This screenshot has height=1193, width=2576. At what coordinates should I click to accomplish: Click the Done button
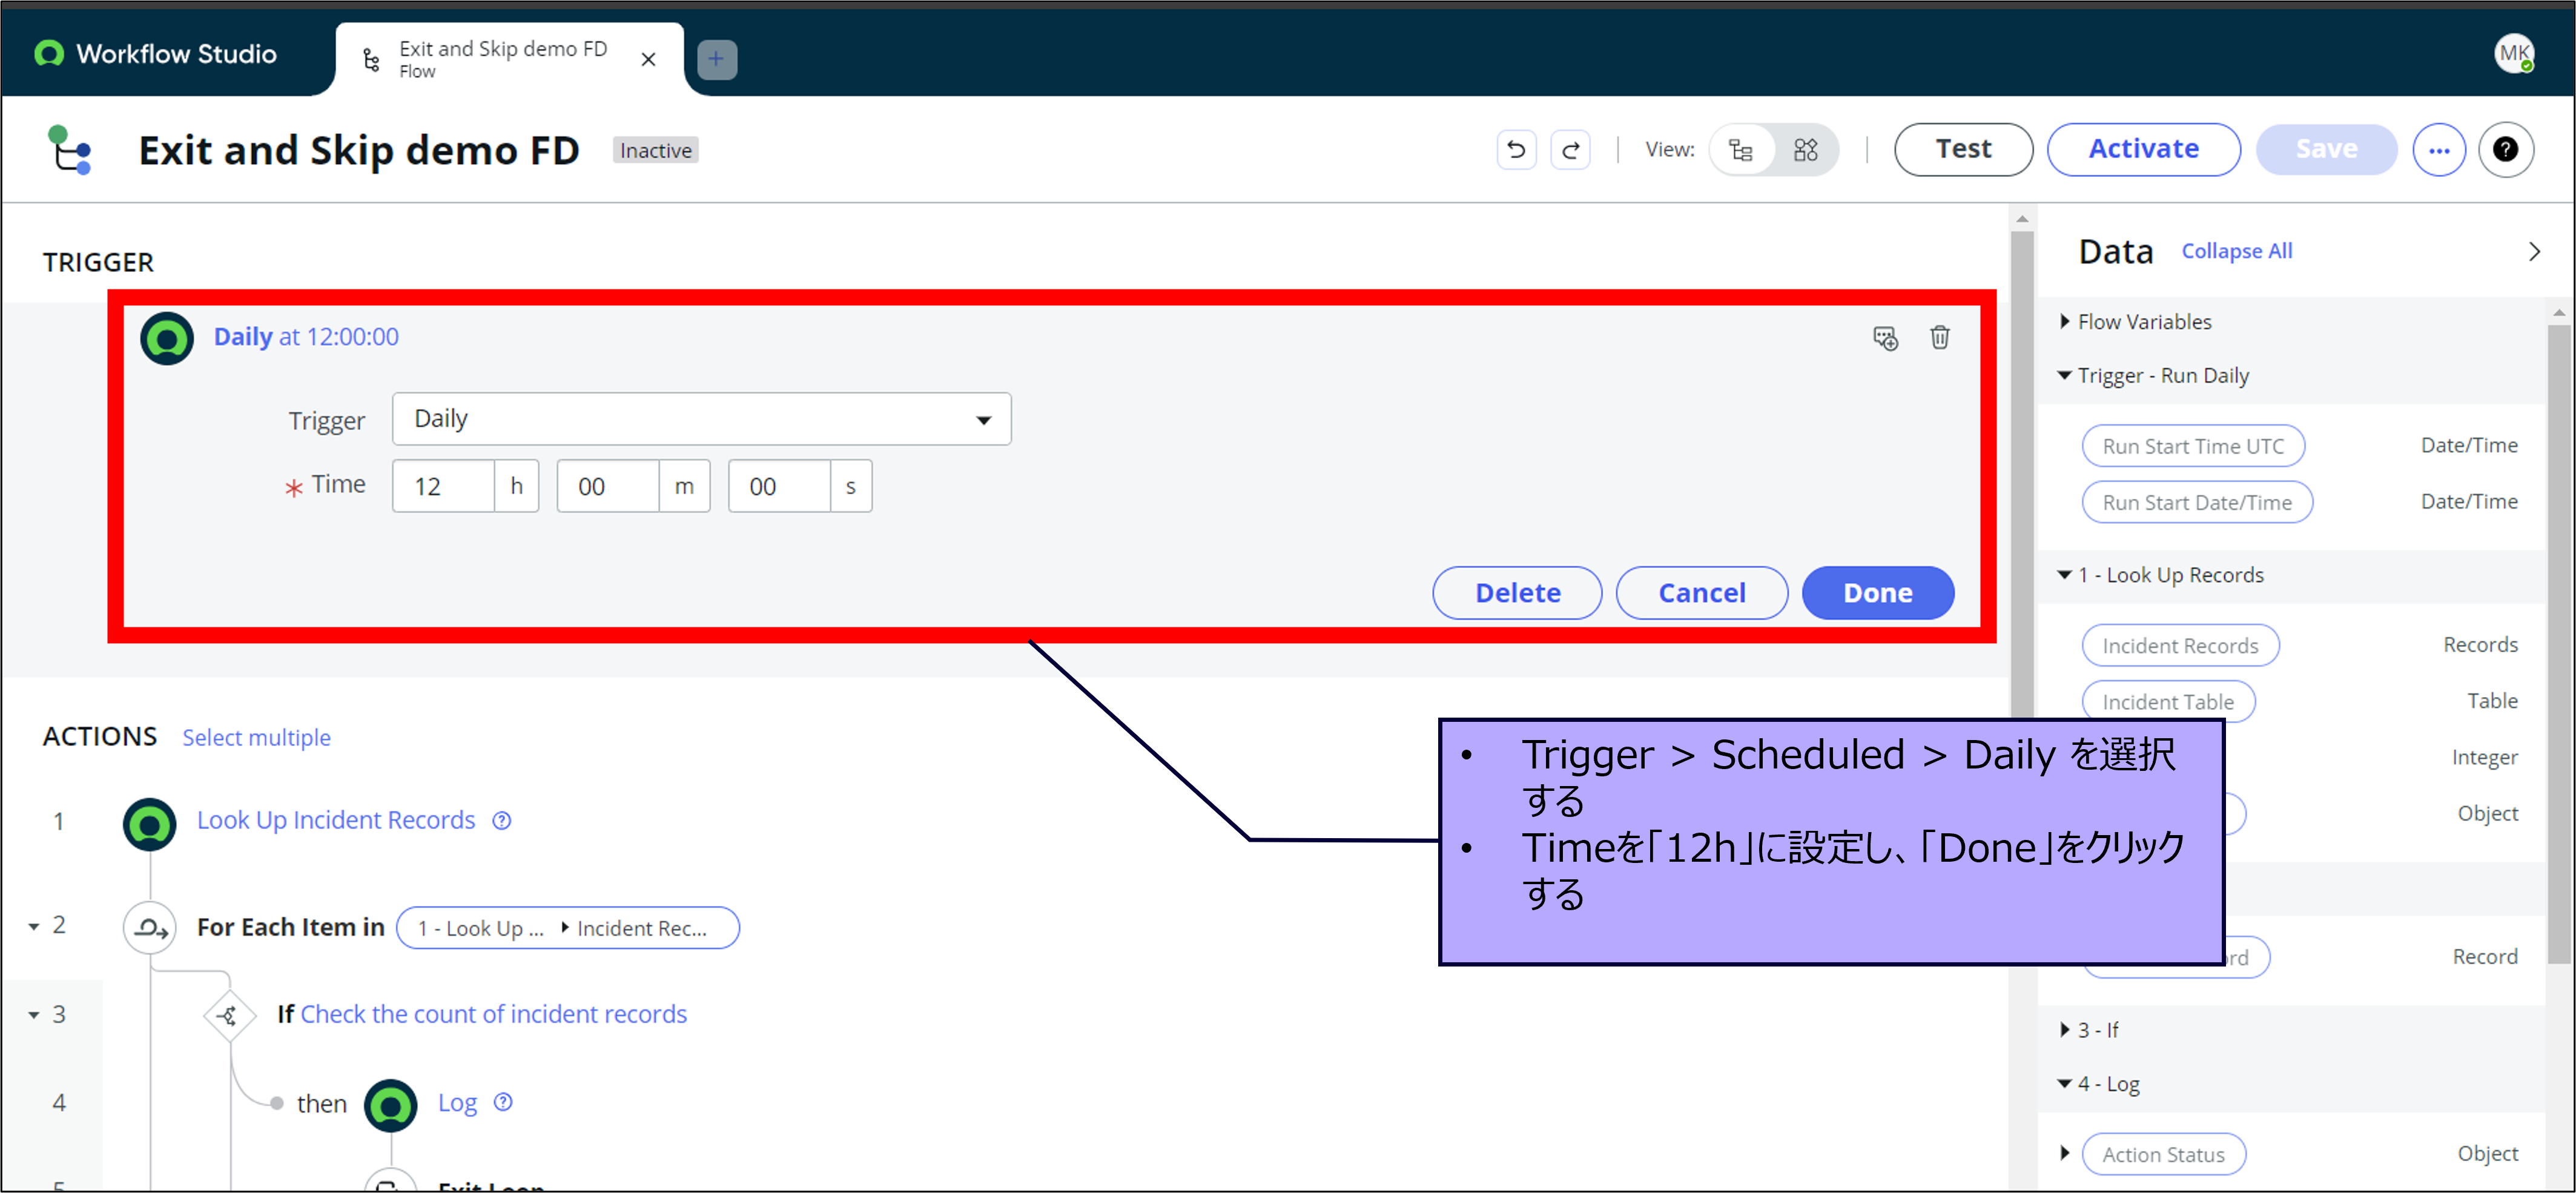click(x=1877, y=593)
